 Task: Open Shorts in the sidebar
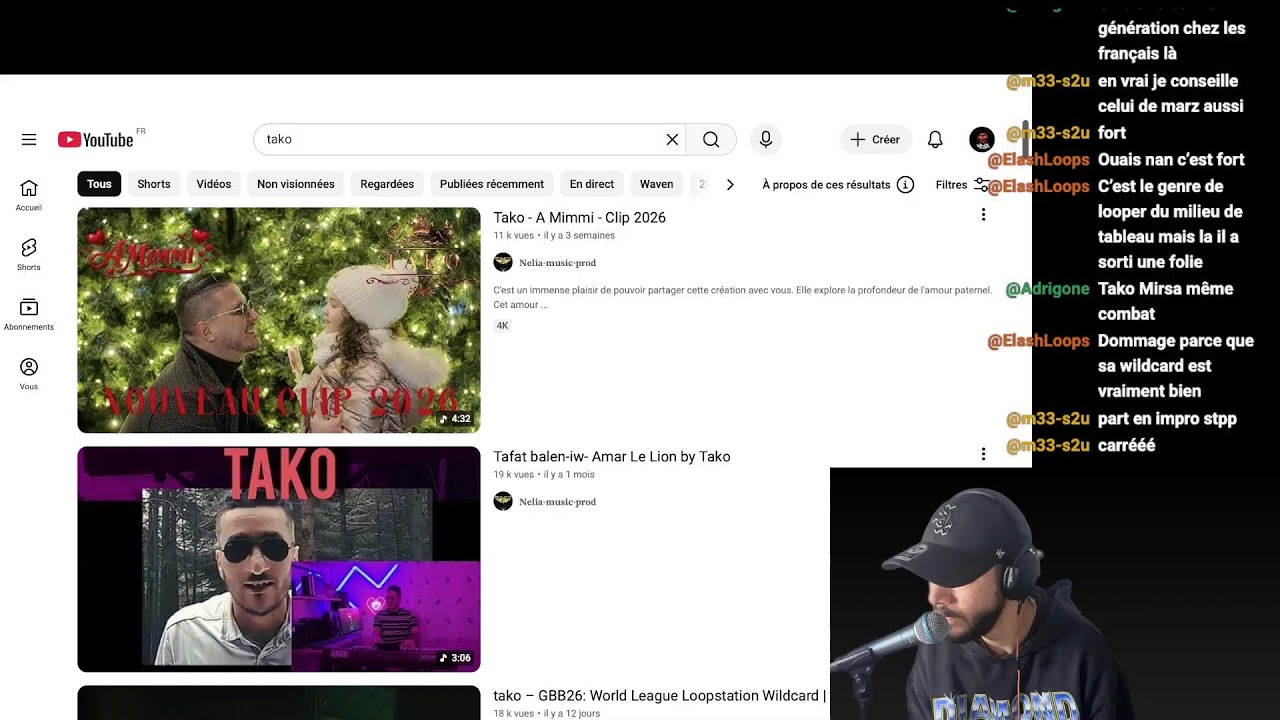29,255
